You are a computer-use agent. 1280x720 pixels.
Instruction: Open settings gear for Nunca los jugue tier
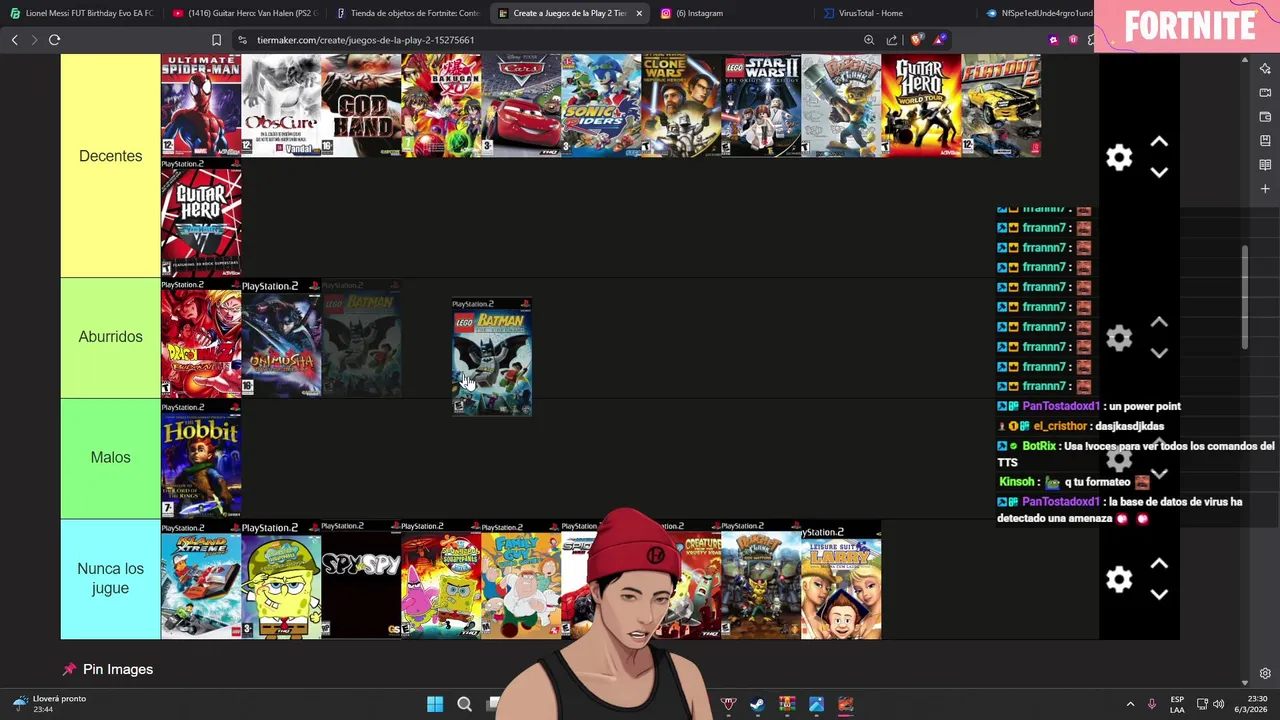(1119, 579)
